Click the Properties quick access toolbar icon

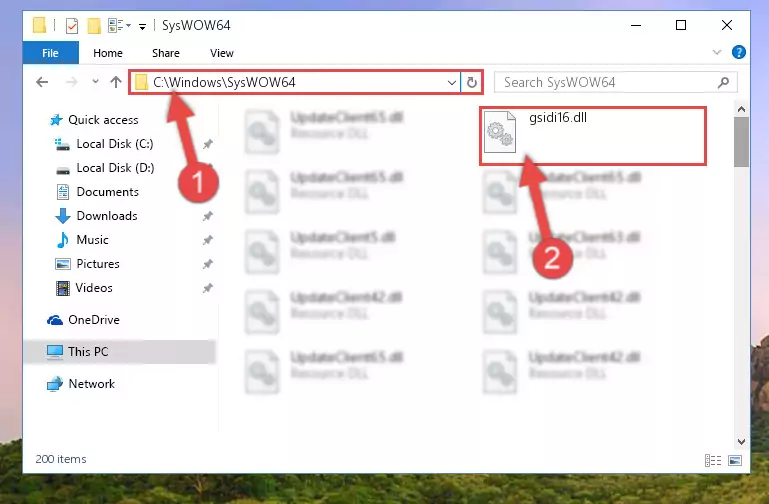click(72, 25)
